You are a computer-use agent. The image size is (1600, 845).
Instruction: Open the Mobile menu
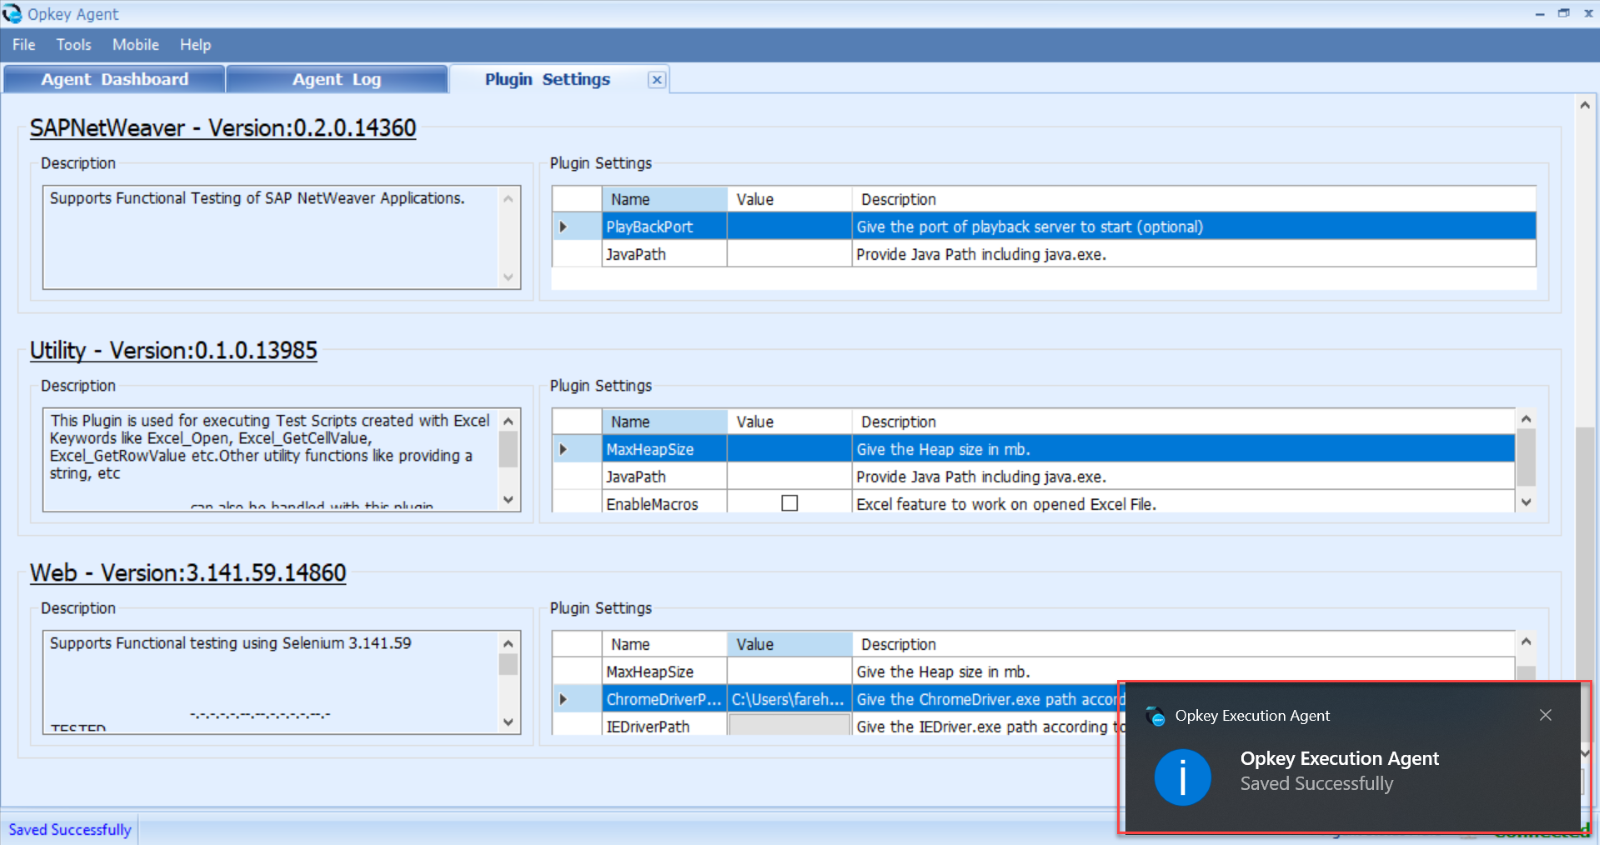pyautogui.click(x=135, y=45)
